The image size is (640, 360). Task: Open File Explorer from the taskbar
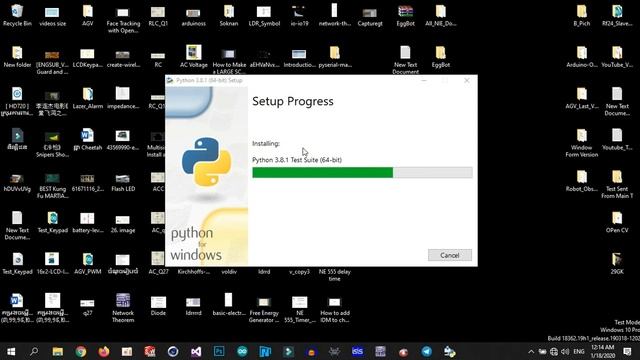pyautogui.click(x=58, y=351)
